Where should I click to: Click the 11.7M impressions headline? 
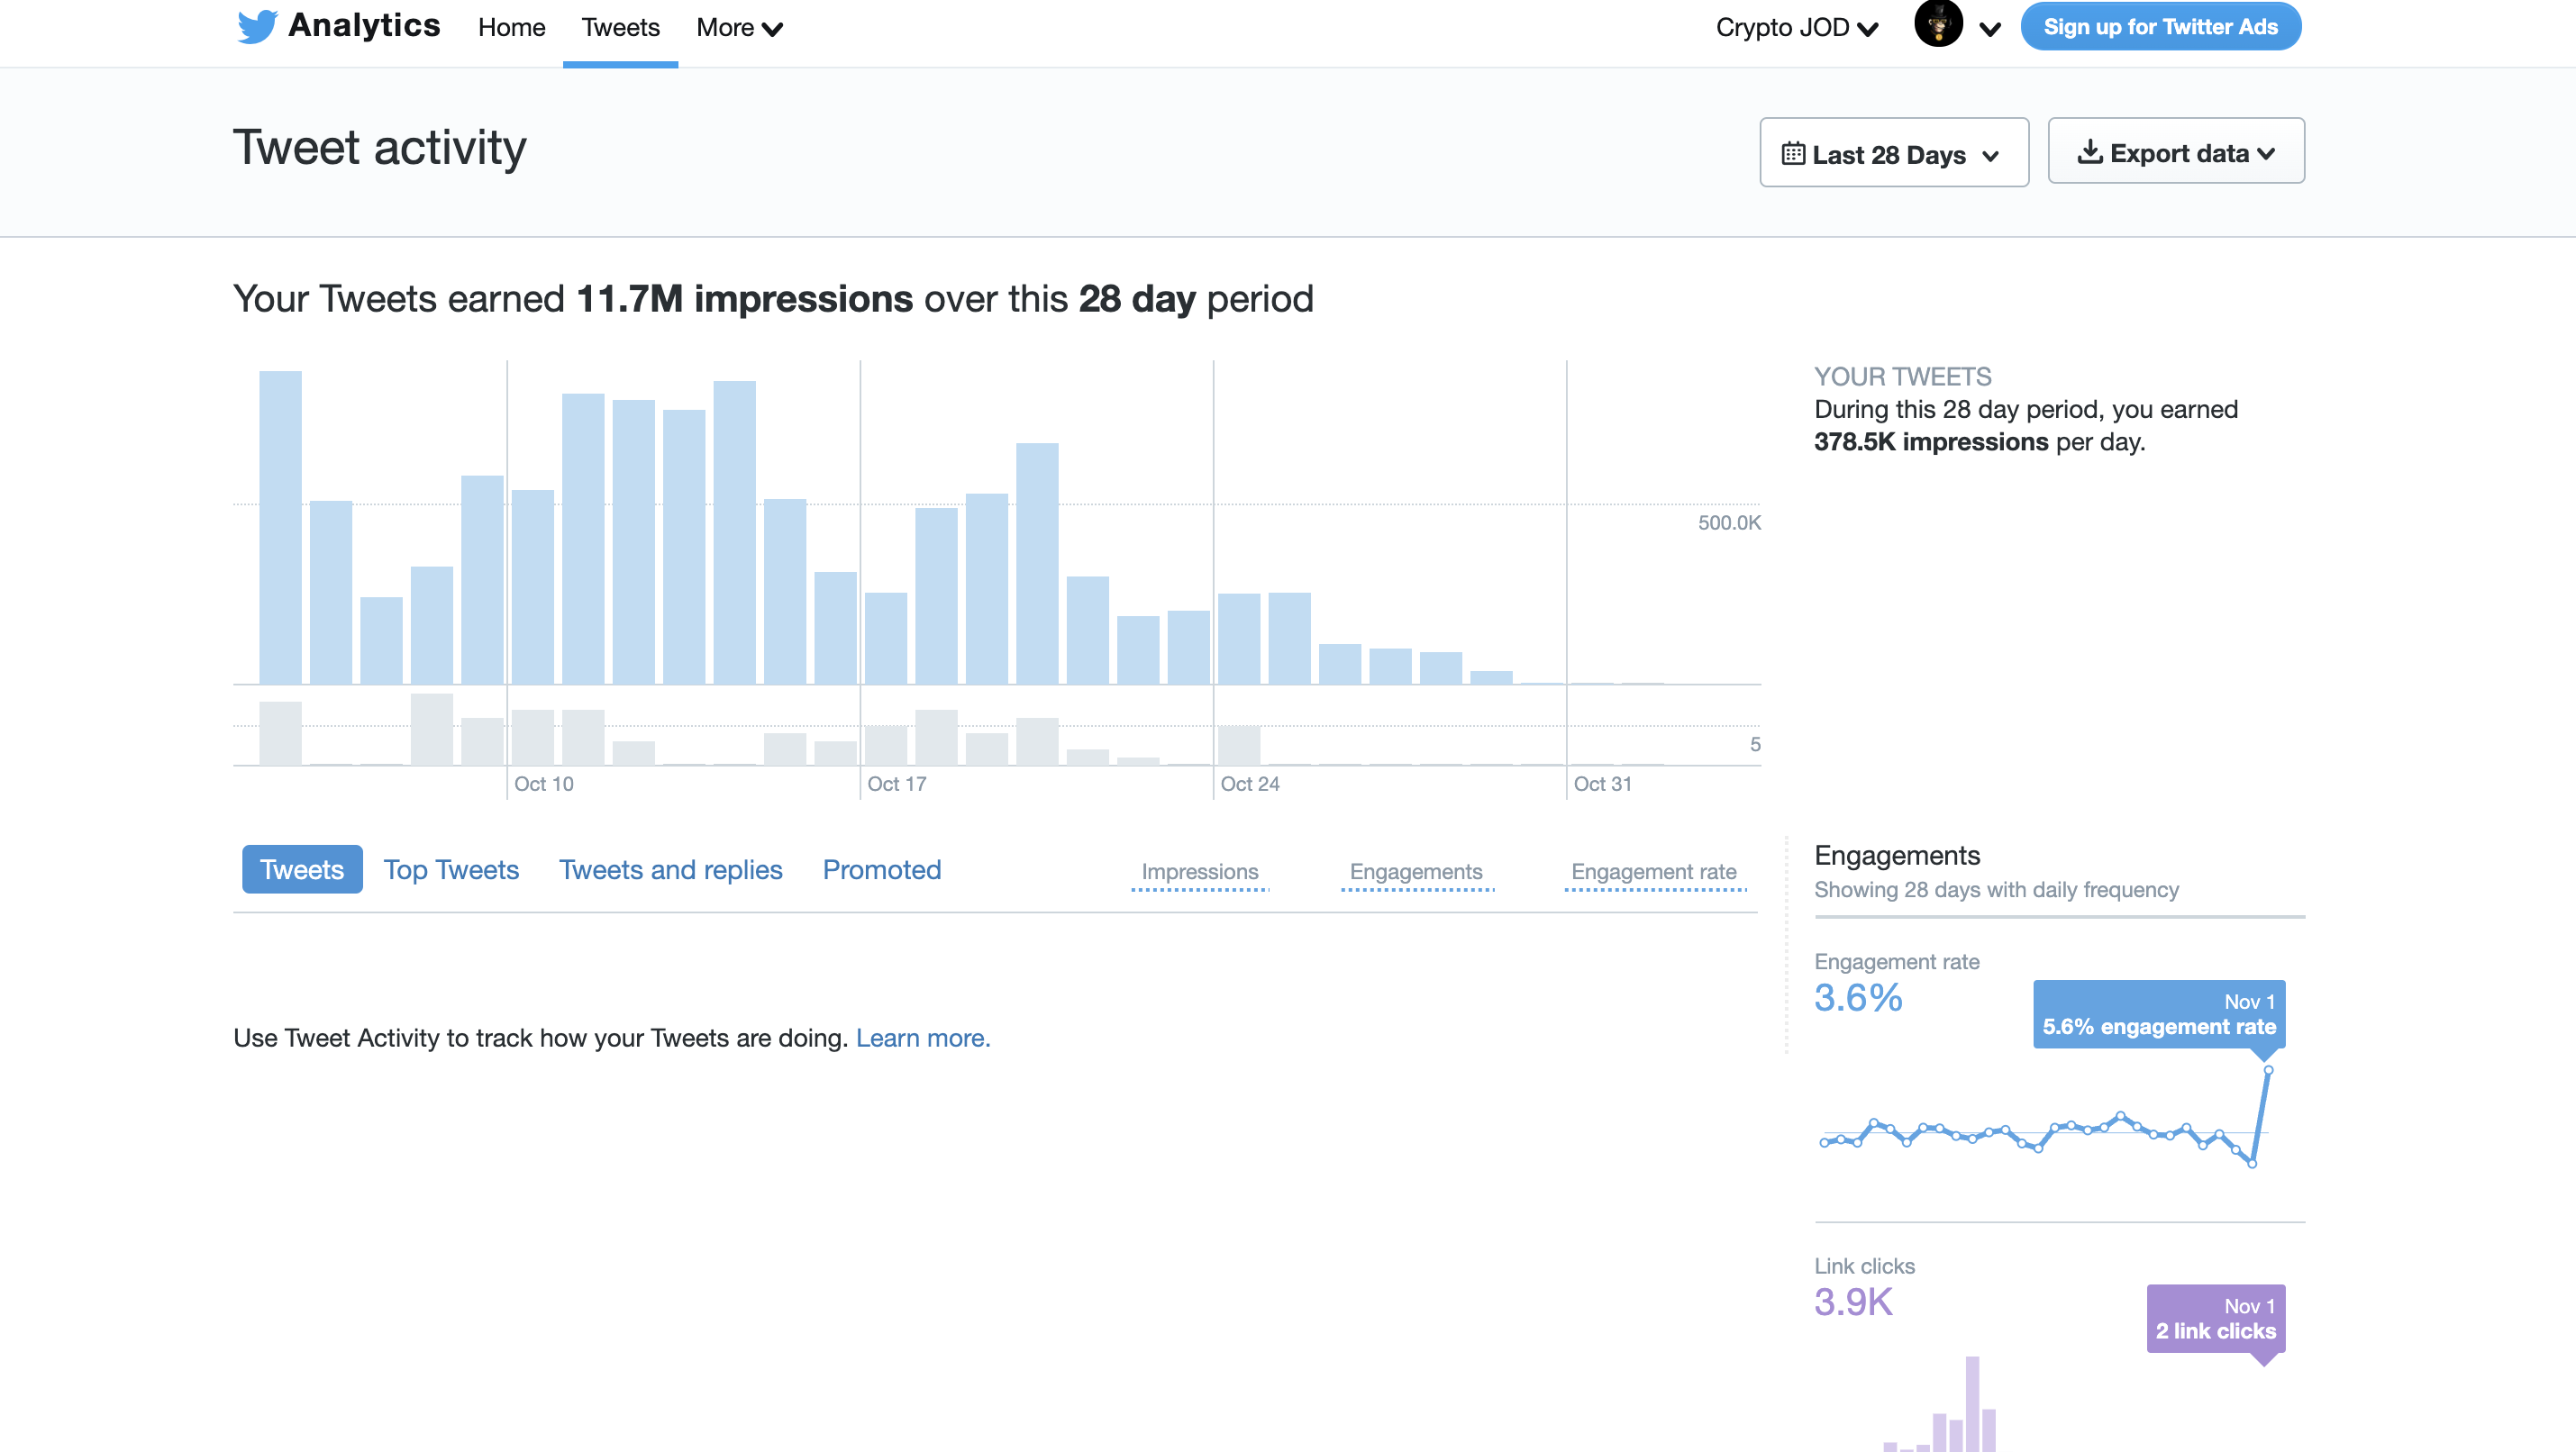pyautogui.click(x=745, y=299)
